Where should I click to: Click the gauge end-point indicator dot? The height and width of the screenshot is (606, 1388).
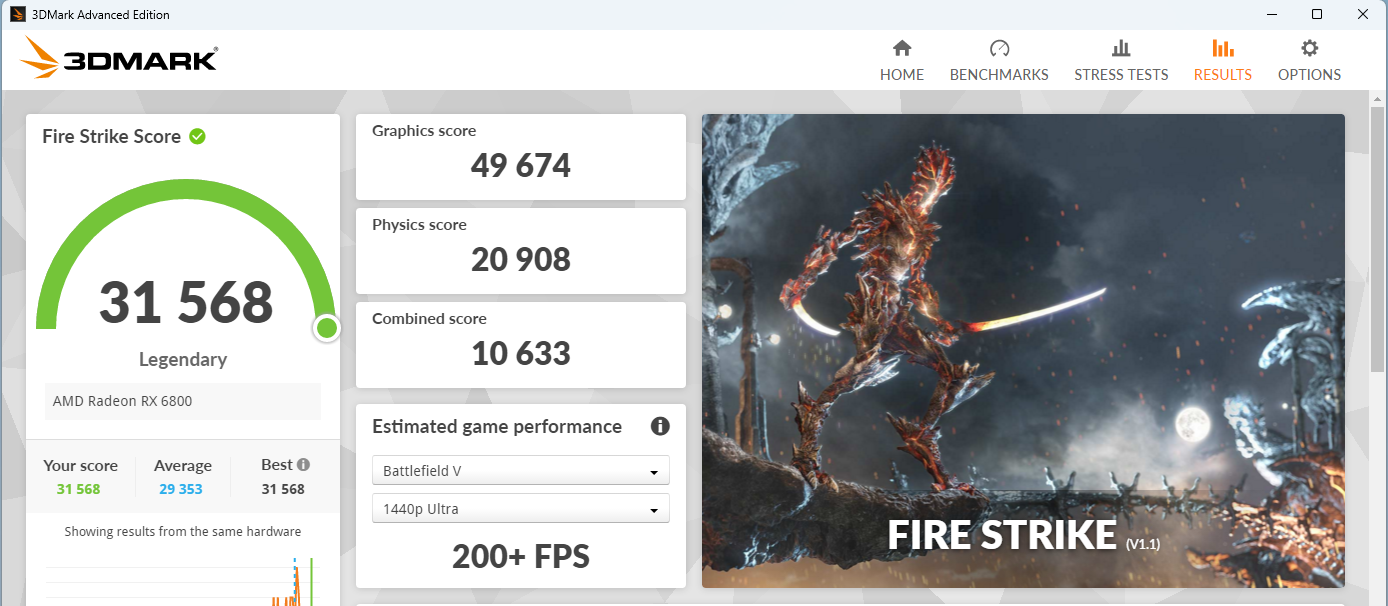(326, 328)
